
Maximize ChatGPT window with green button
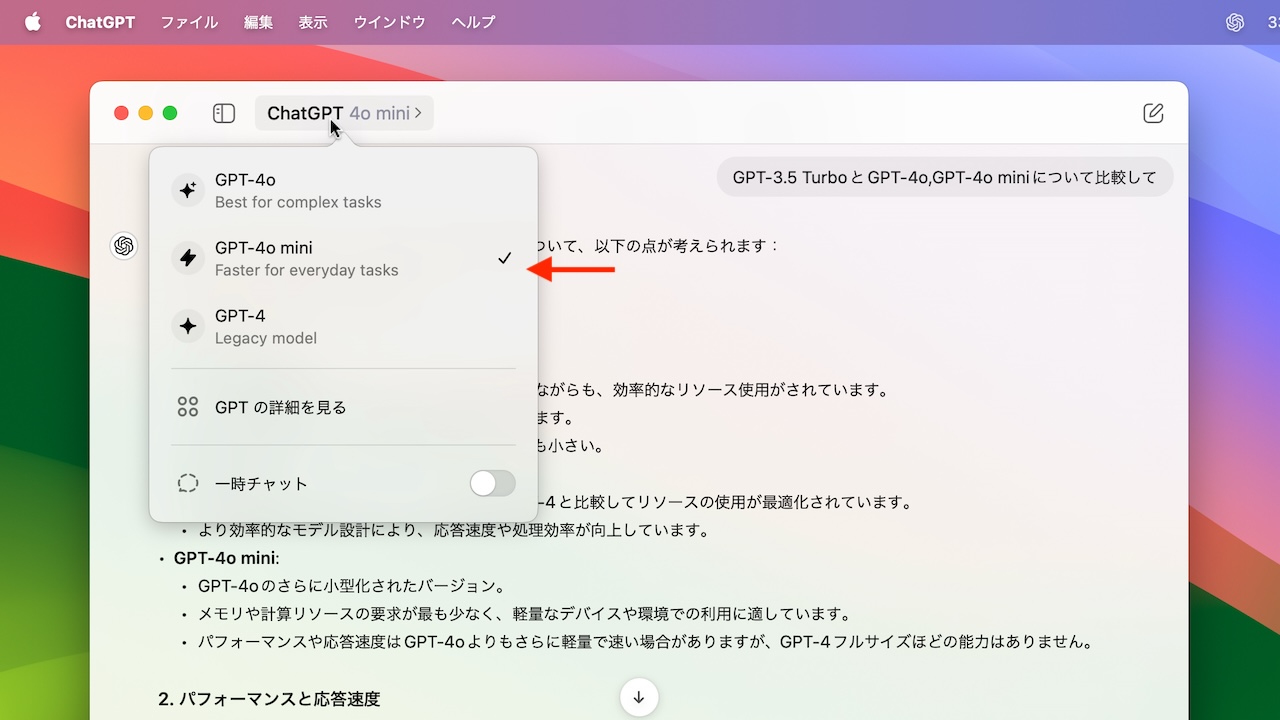[x=170, y=113]
